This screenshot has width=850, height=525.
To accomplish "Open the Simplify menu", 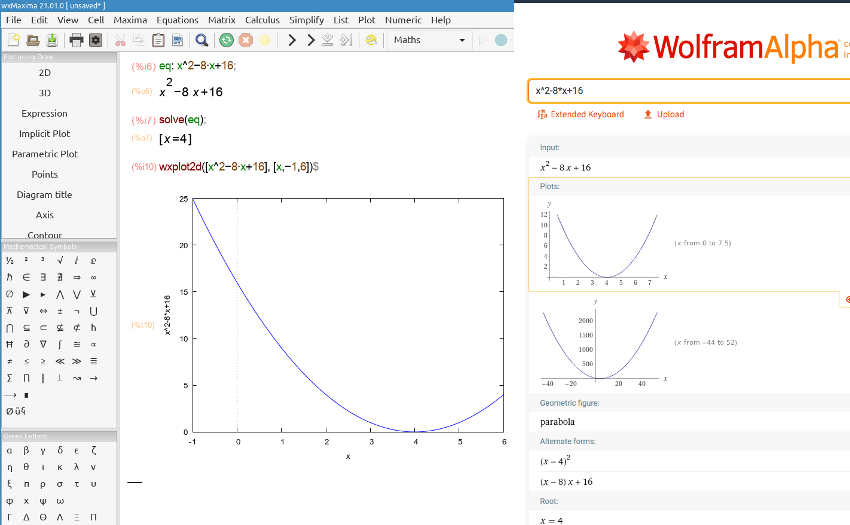I will (306, 20).
